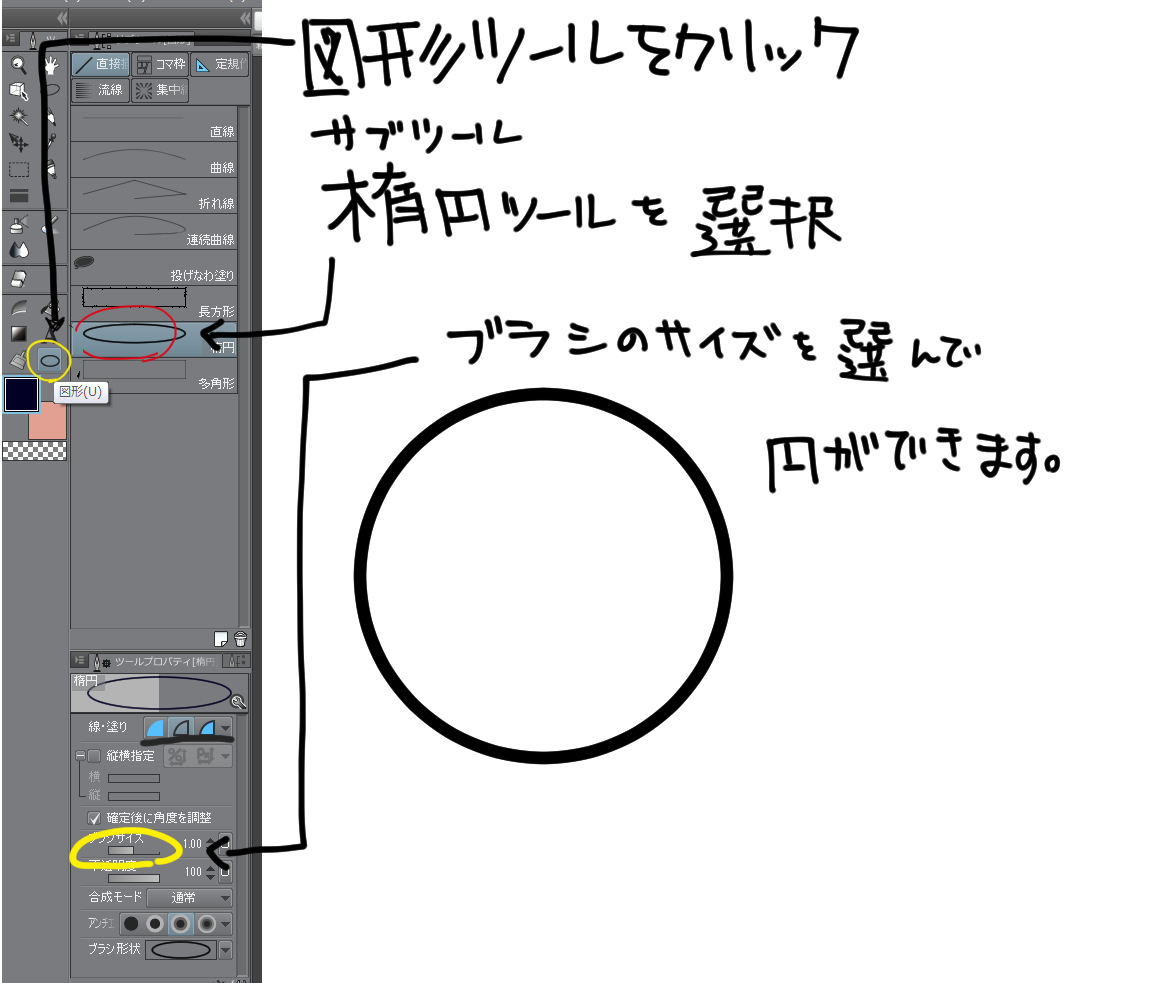Select the Eraser tool icon
1154x983 pixels.
click(18, 278)
